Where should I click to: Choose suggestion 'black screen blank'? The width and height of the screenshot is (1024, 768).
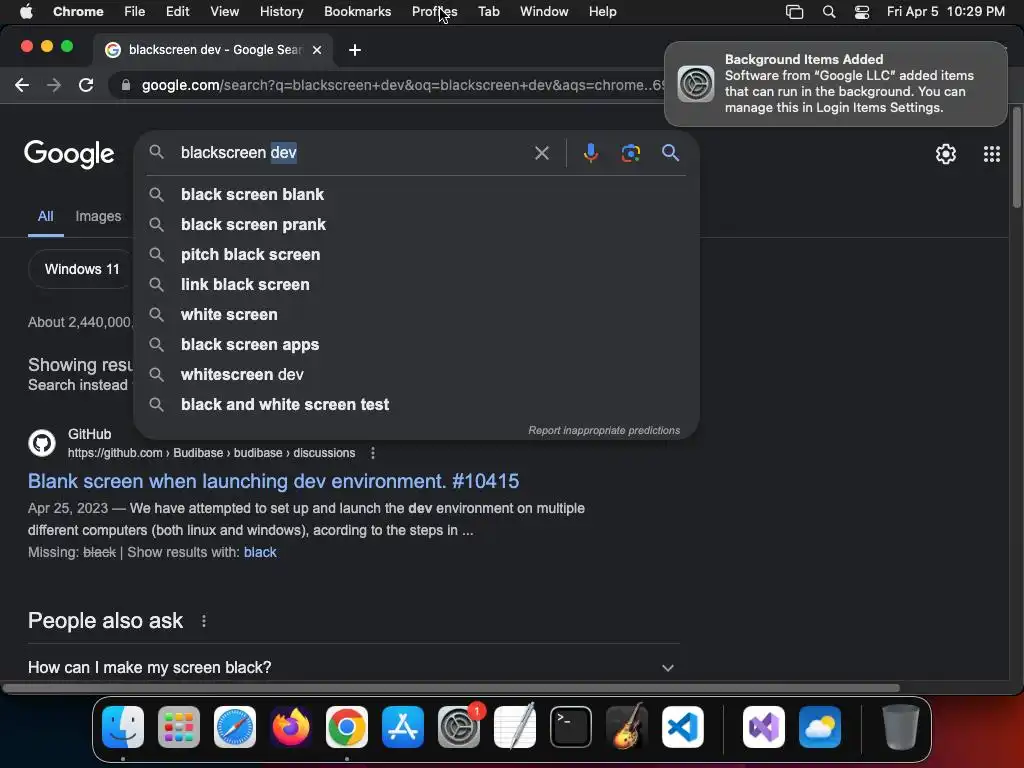pos(416,195)
